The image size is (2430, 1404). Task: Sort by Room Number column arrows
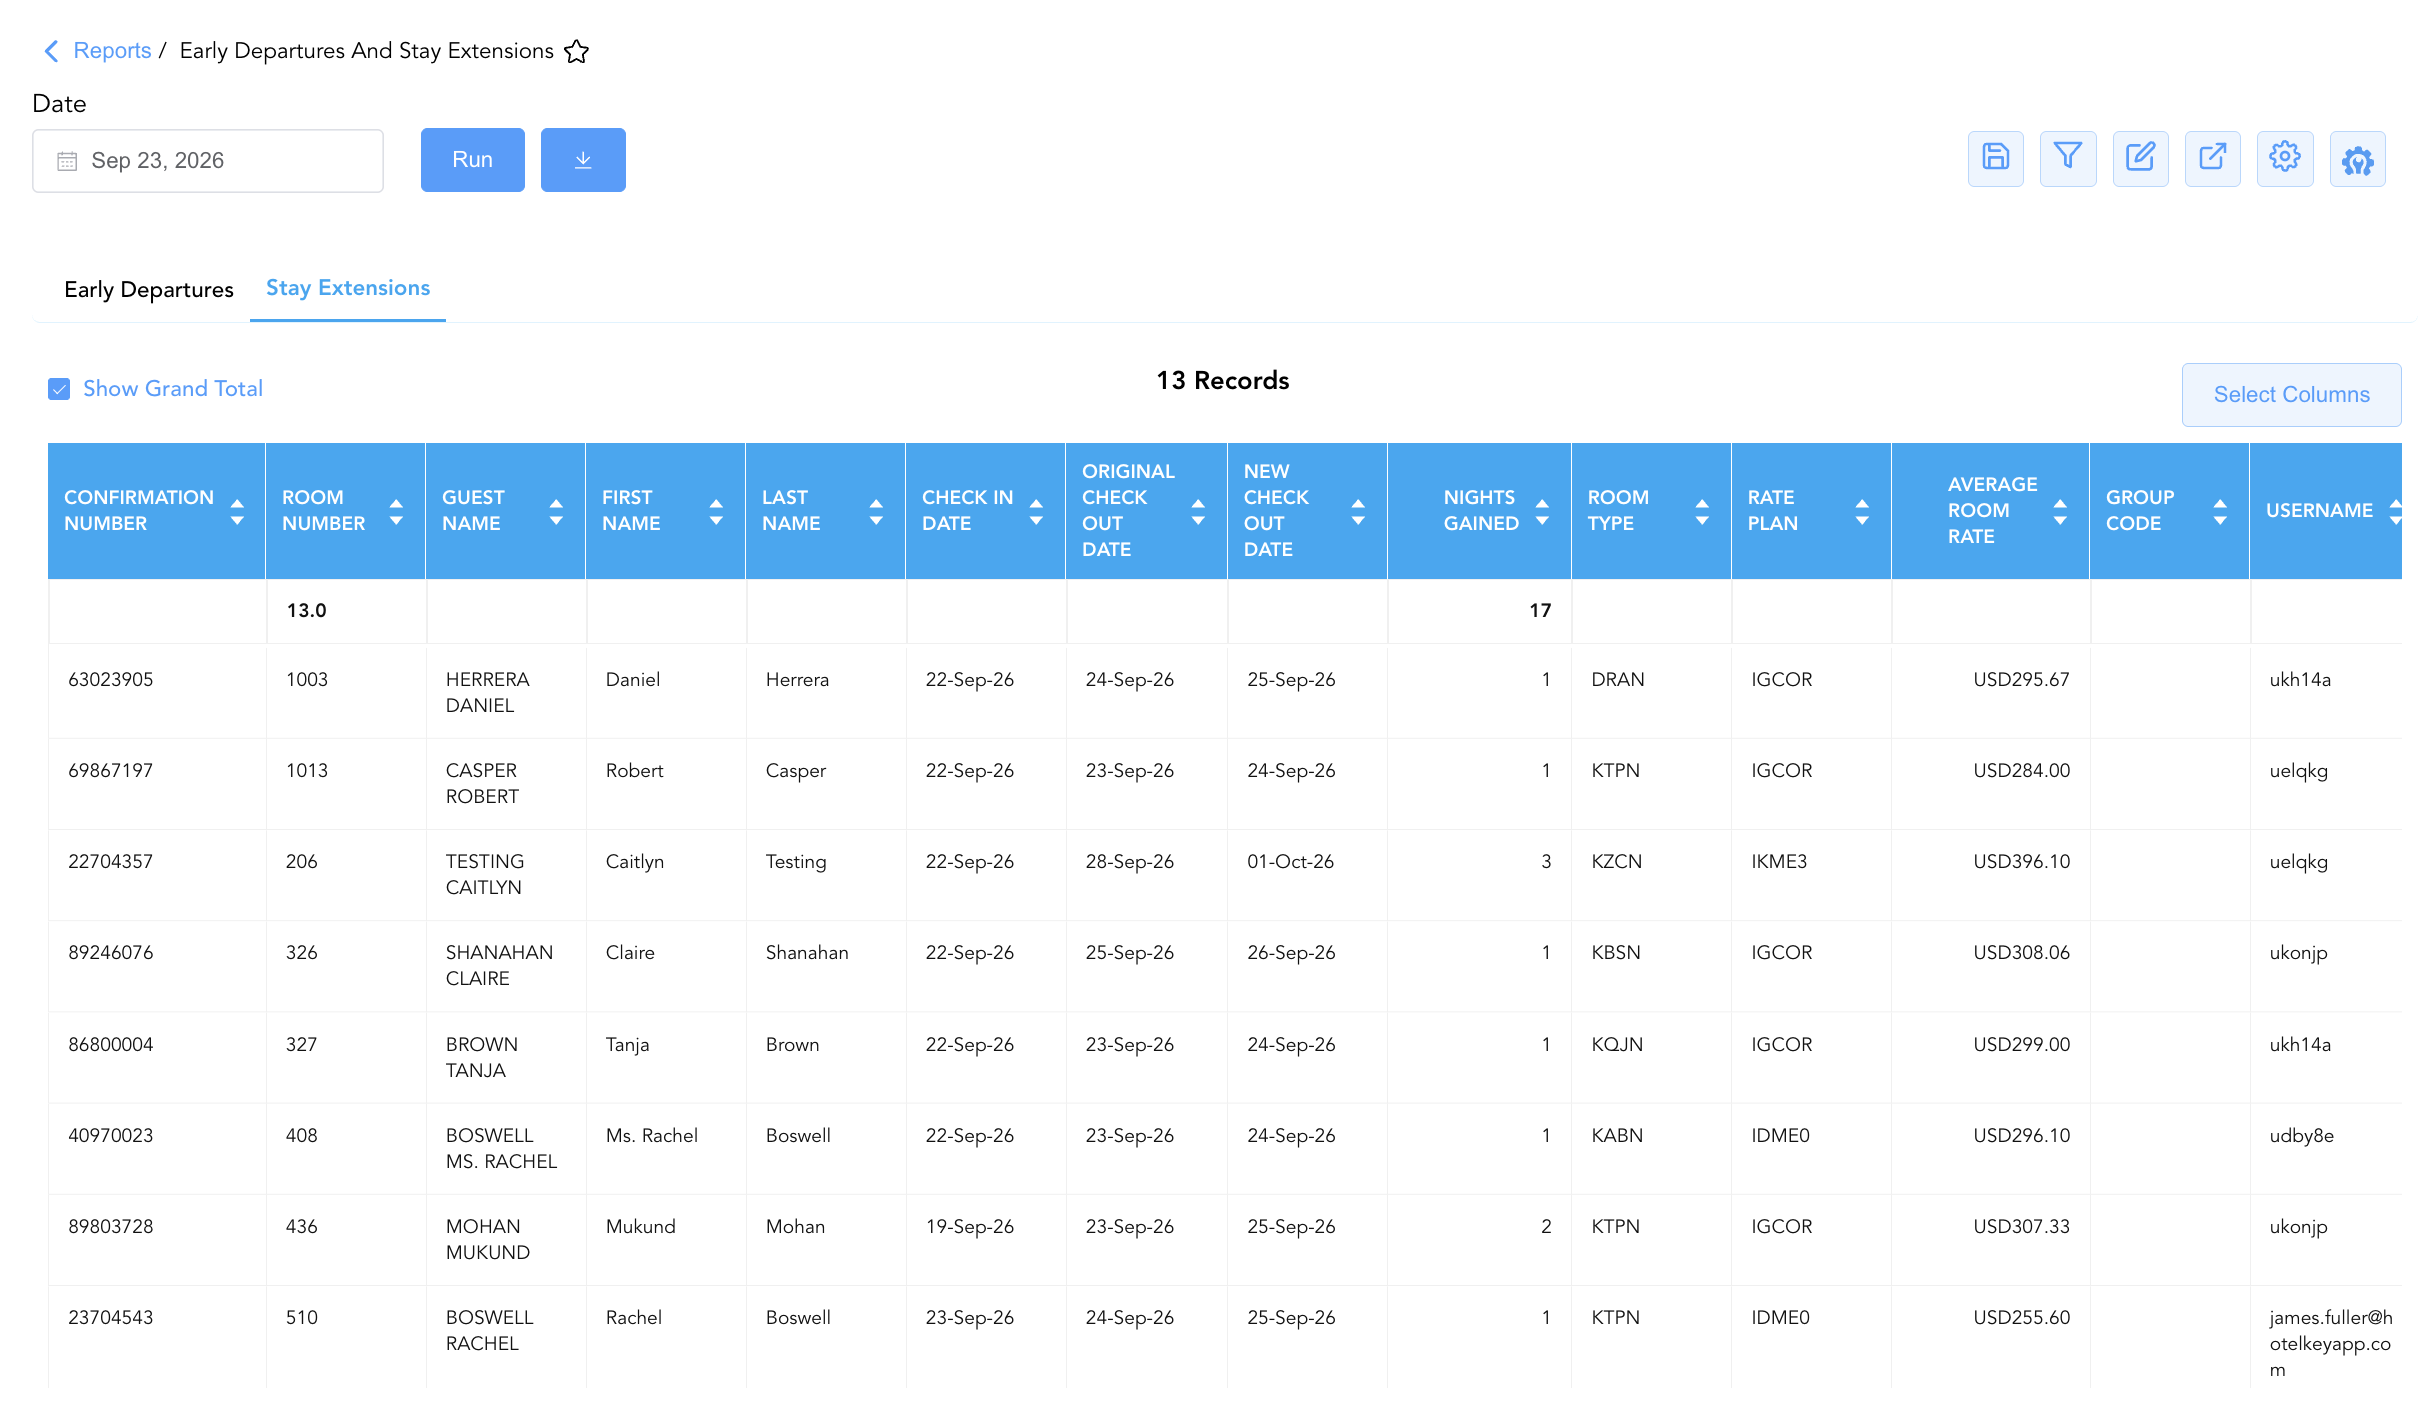pyautogui.click(x=396, y=511)
